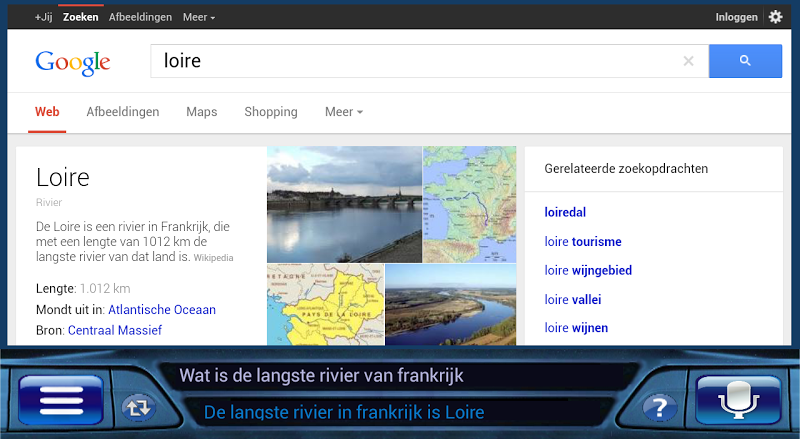
Task: Open Afbeeldingen in the top black bar
Action: (140, 17)
